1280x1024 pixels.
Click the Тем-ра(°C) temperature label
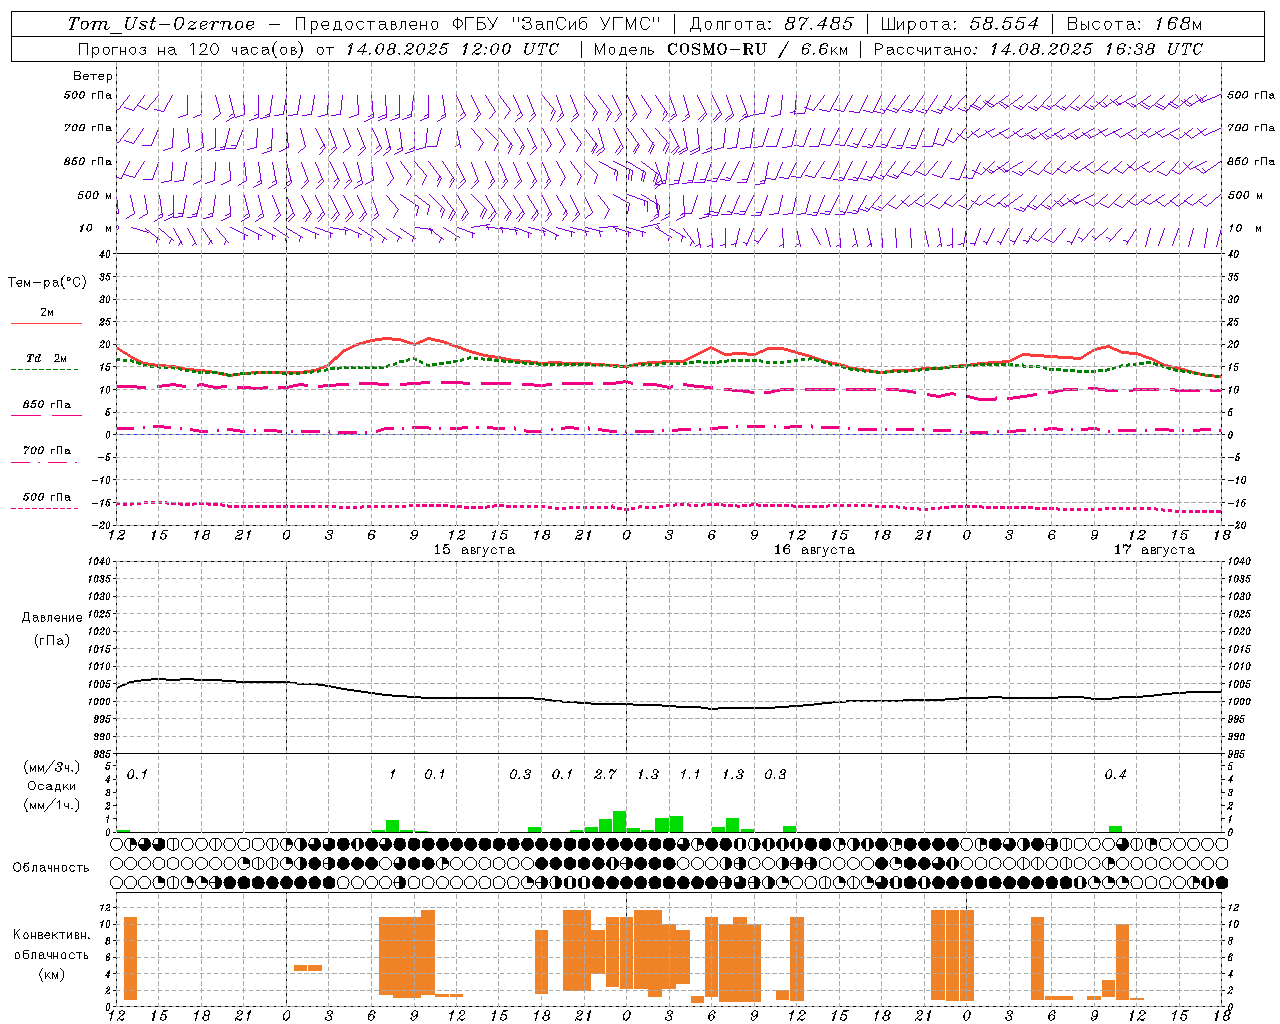pos(47,283)
